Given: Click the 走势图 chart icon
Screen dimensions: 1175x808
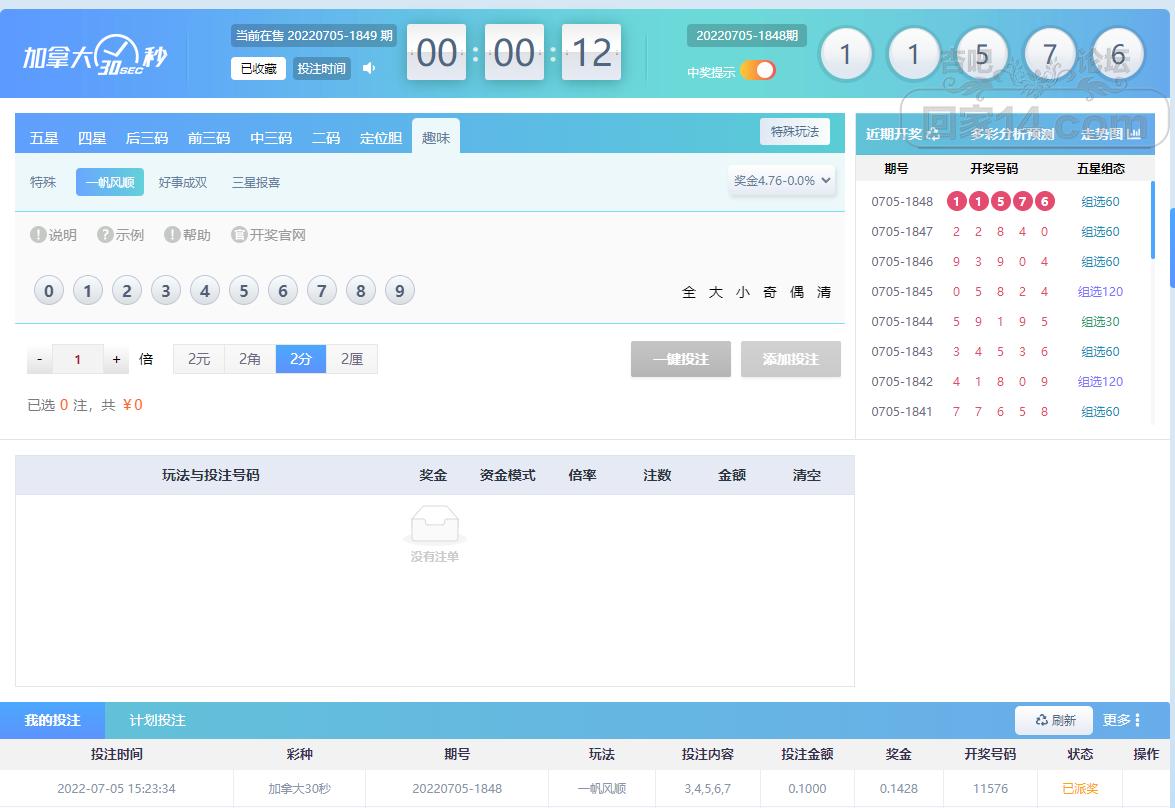Looking at the screenshot, I should tap(1134, 134).
